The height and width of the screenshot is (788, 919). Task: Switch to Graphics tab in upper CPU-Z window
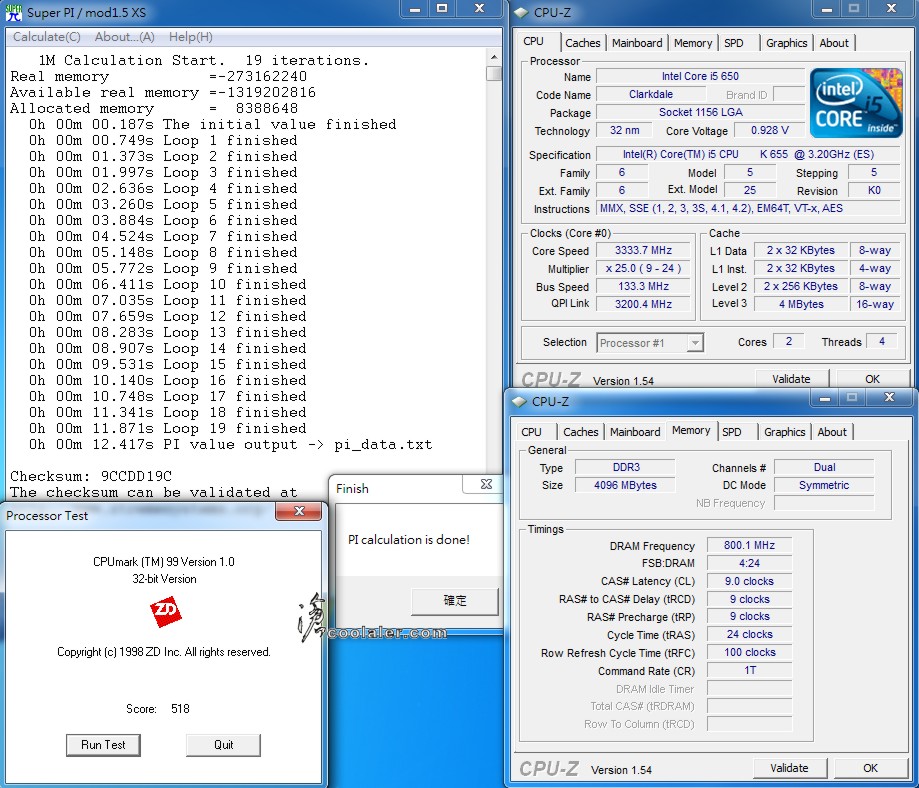click(787, 43)
